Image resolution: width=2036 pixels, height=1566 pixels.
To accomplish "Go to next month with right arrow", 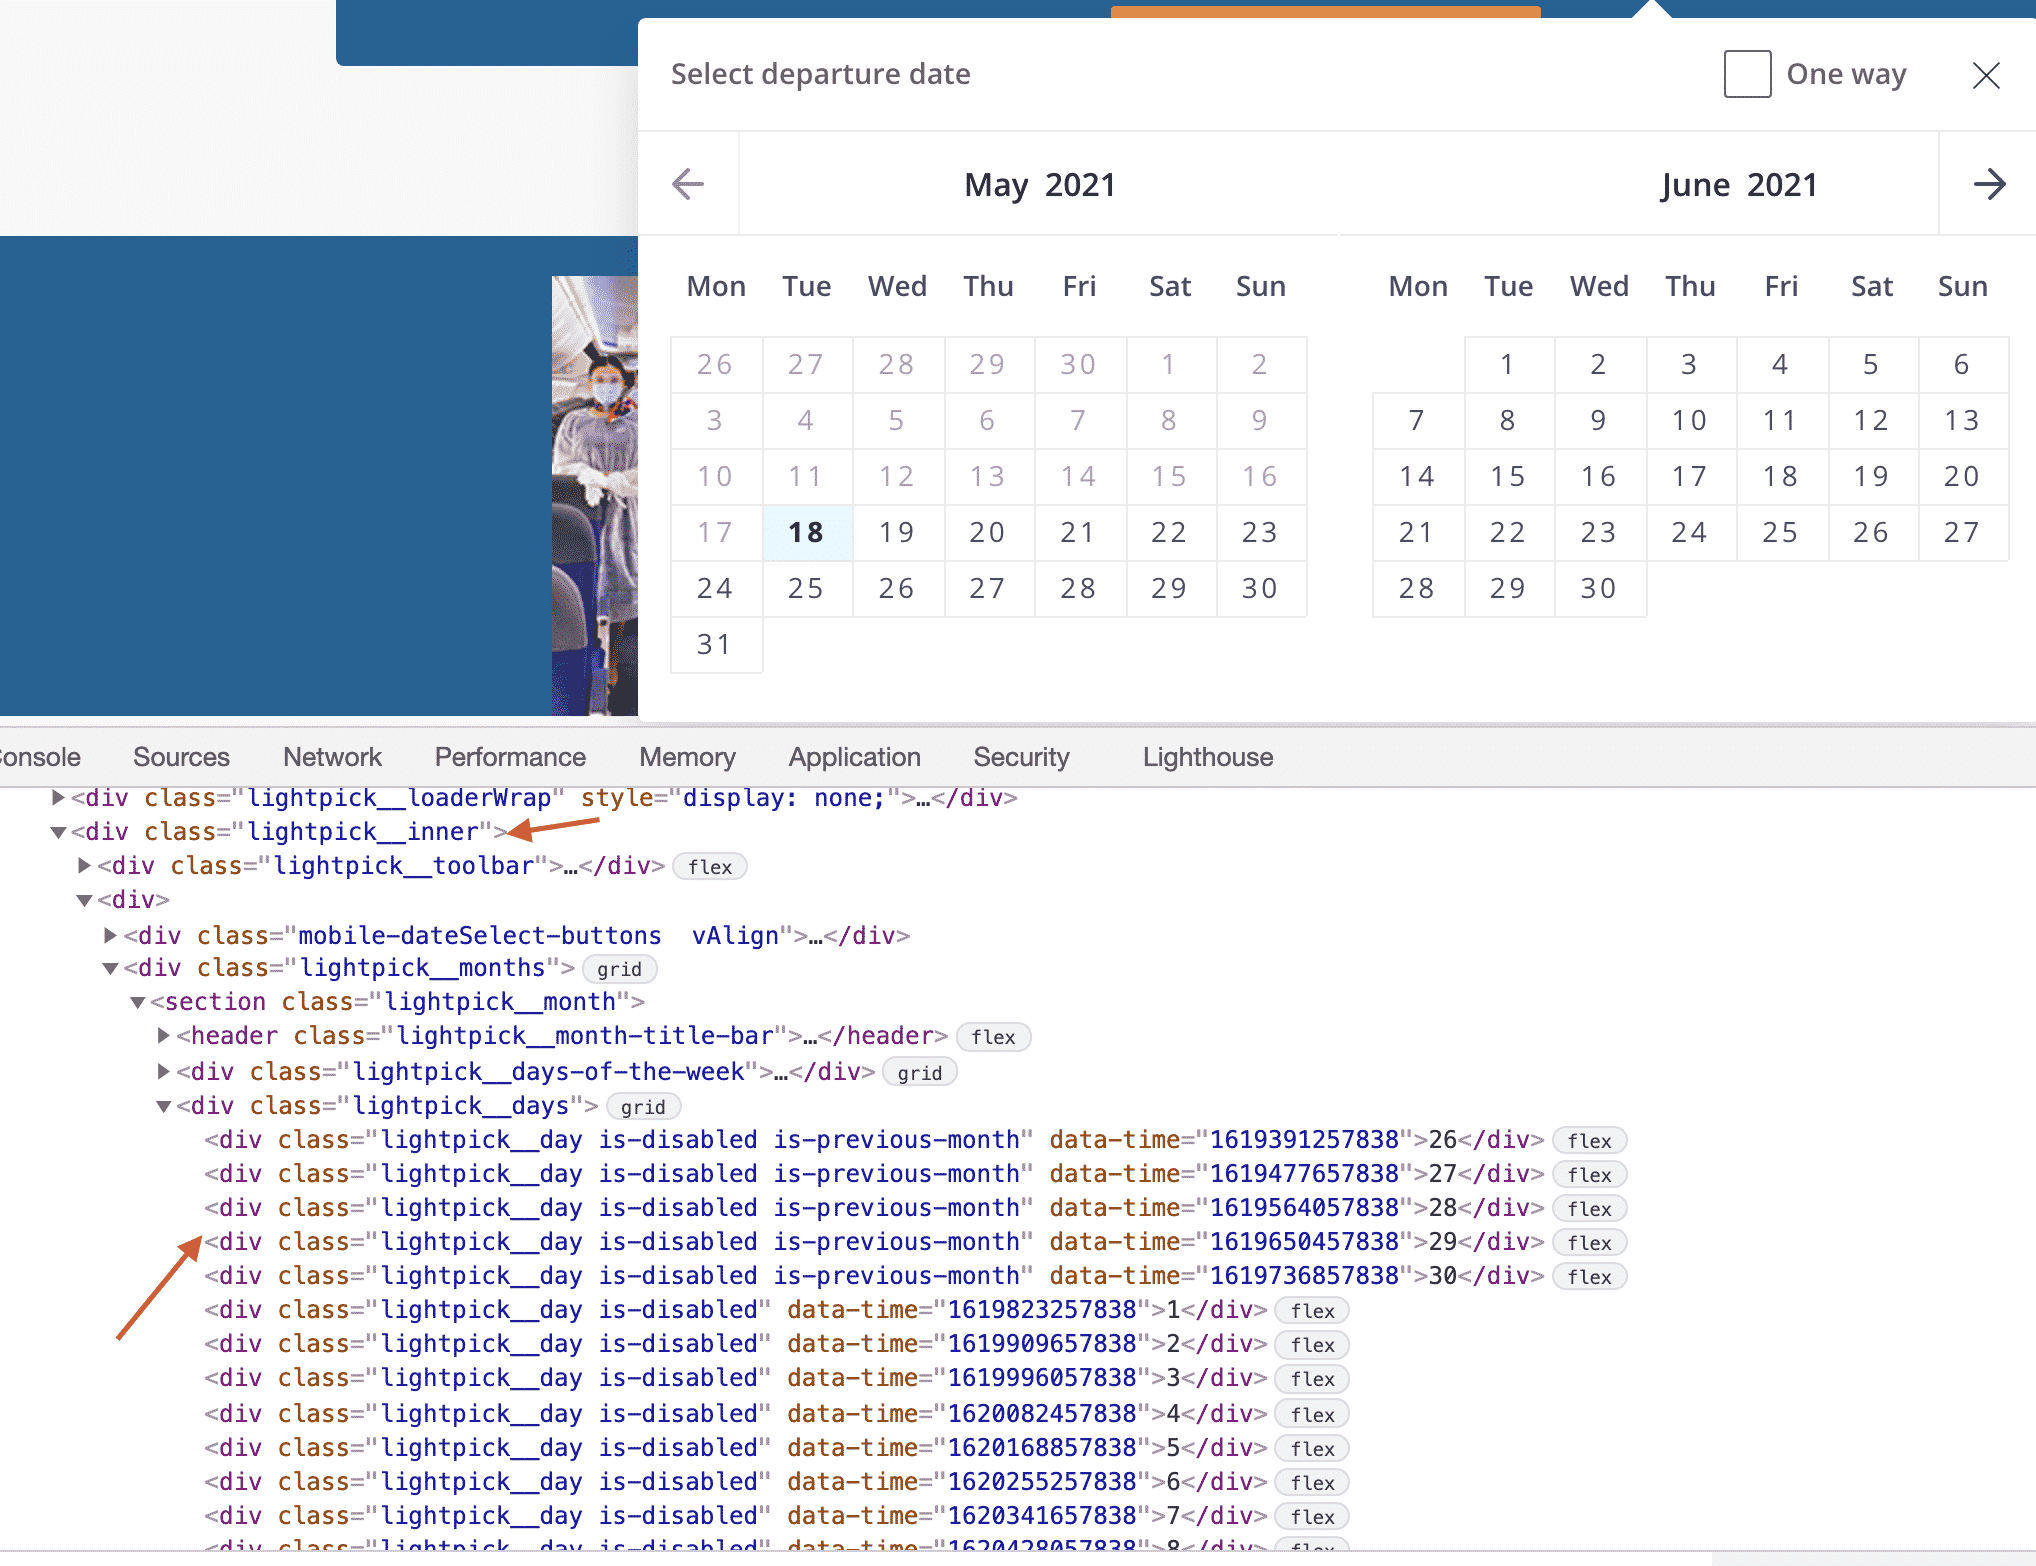I will point(1989,184).
